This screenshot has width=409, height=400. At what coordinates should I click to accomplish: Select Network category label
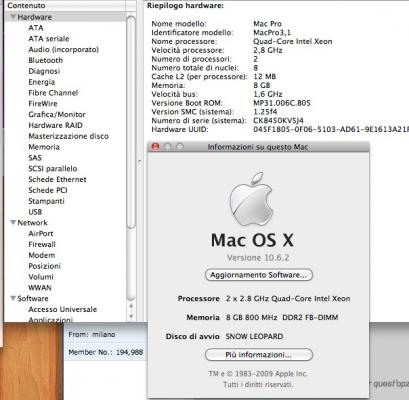tap(32, 223)
